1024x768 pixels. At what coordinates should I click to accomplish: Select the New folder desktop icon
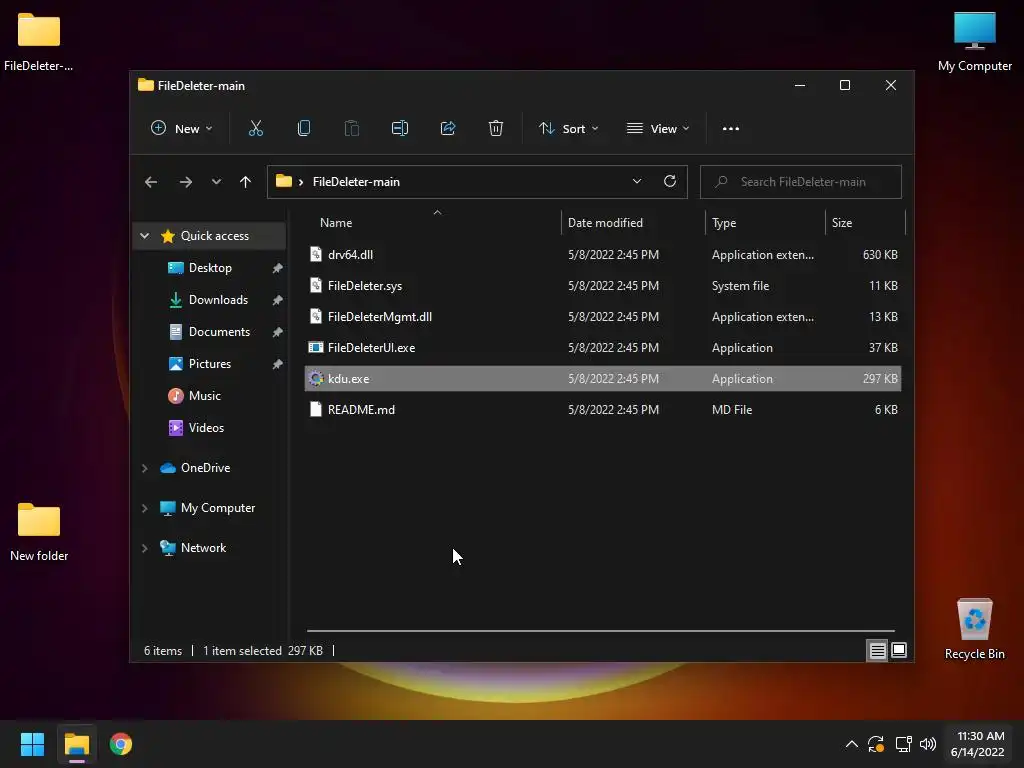pos(39,531)
